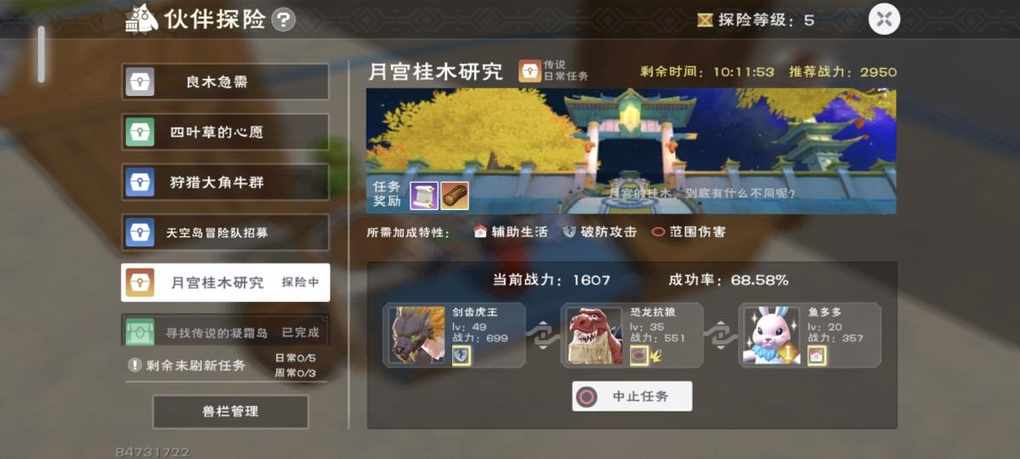
Task: Click the 辅助生活 trait icon
Action: 480,232
